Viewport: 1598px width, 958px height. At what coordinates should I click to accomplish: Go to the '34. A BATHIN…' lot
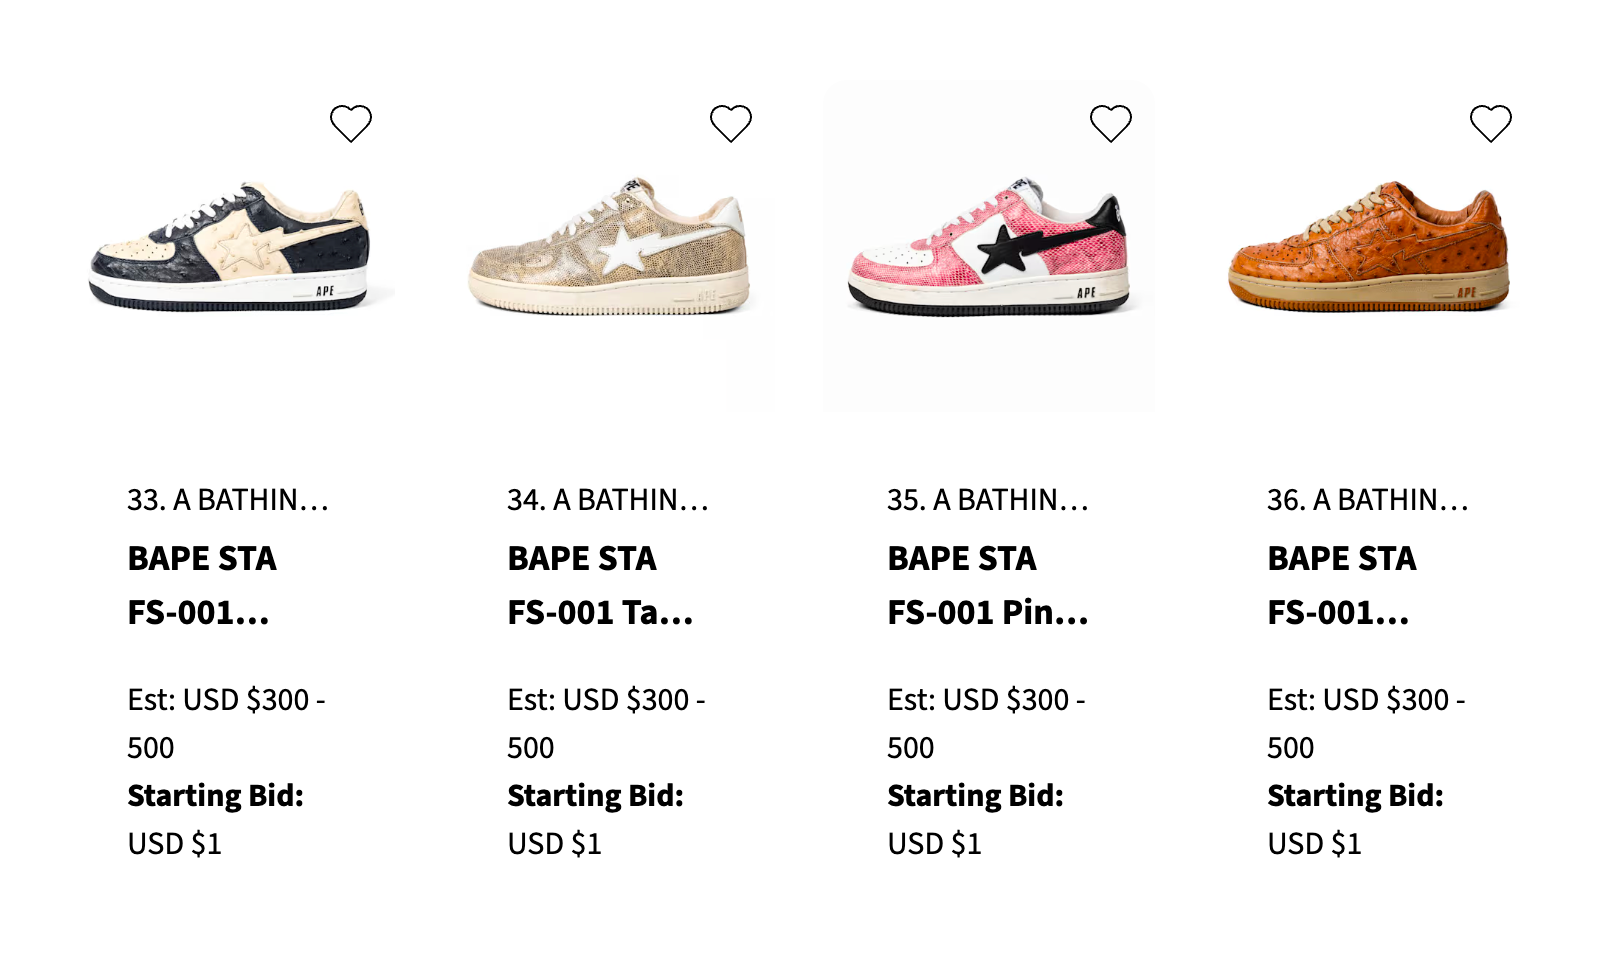[x=608, y=499]
